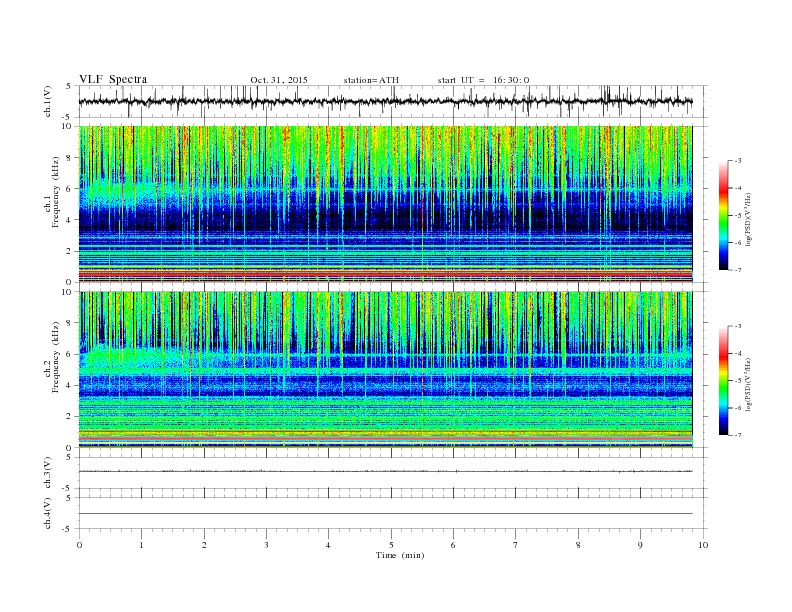Click the ch.4 flat voltage trace line

(x=385, y=514)
